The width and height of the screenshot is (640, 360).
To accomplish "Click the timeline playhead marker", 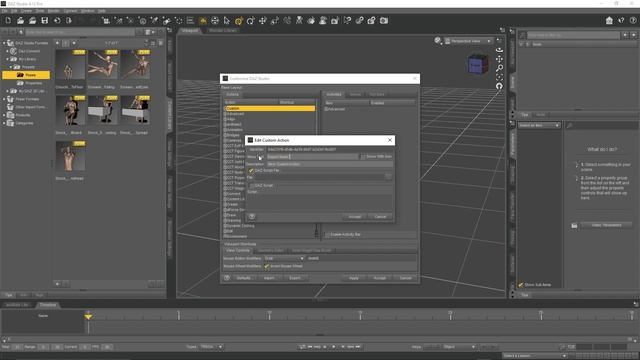I will pos(88,316).
